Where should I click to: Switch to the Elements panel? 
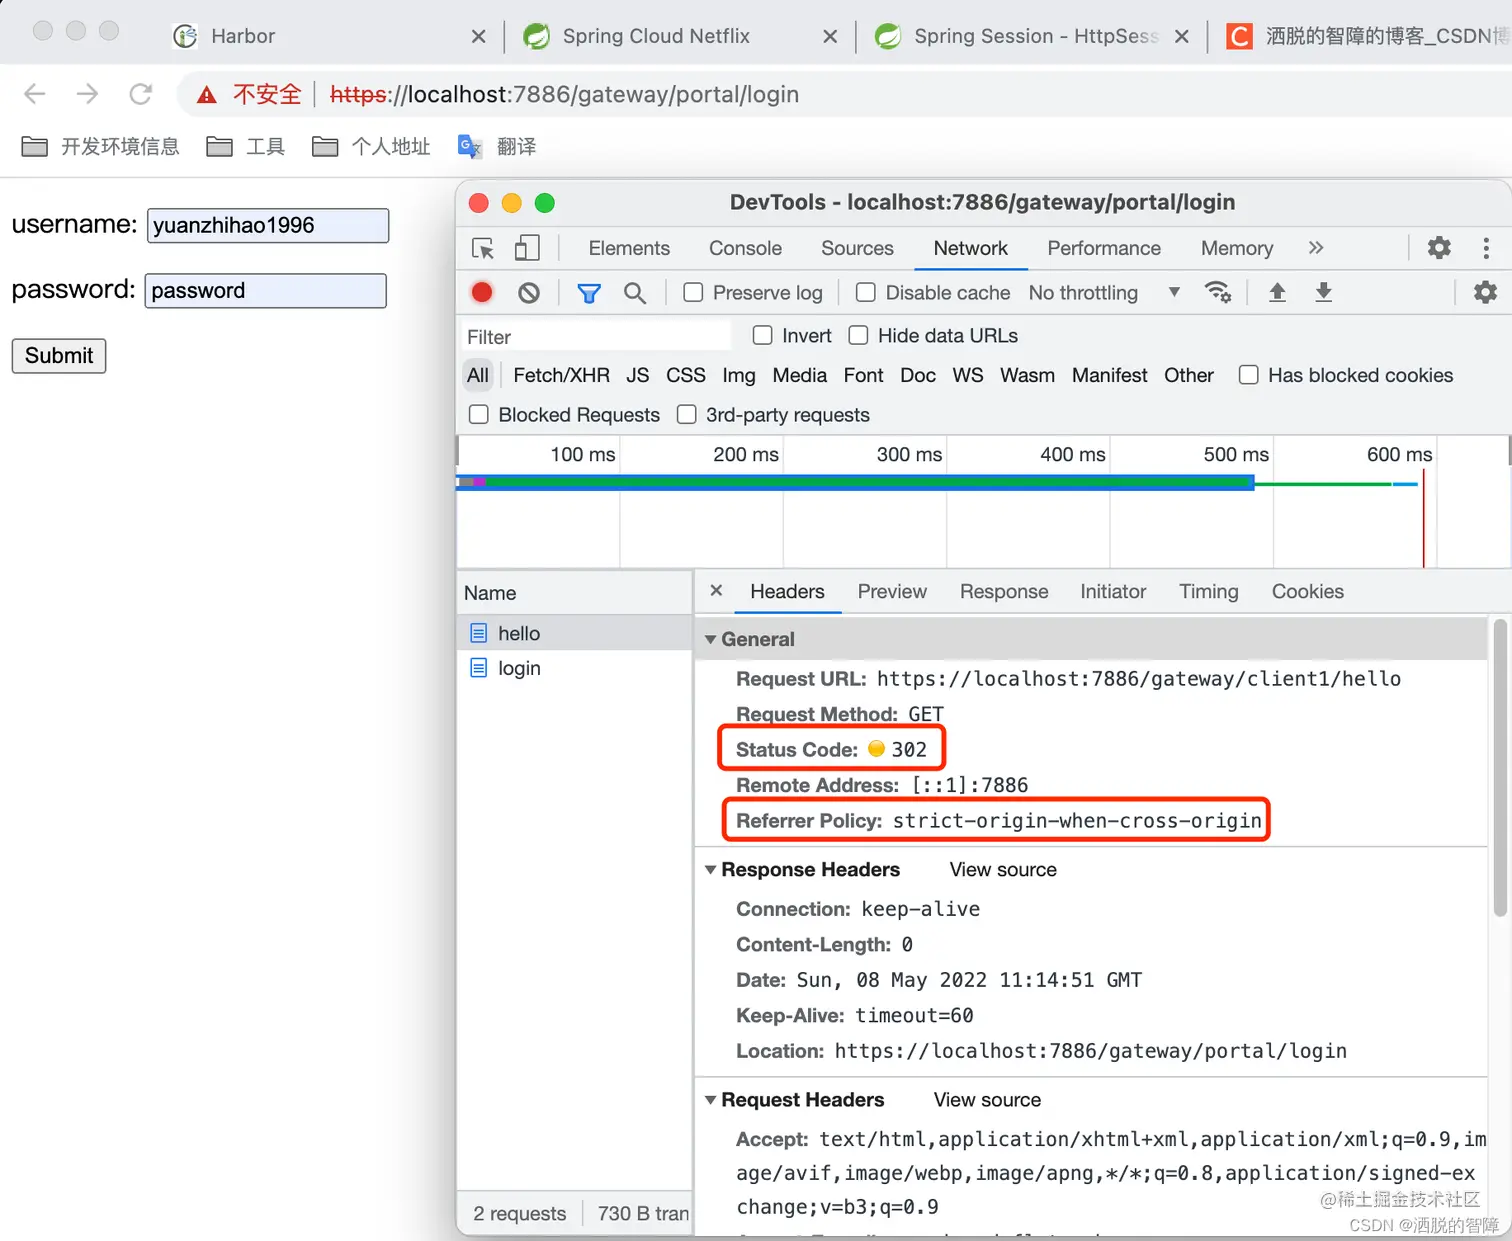coord(629,248)
